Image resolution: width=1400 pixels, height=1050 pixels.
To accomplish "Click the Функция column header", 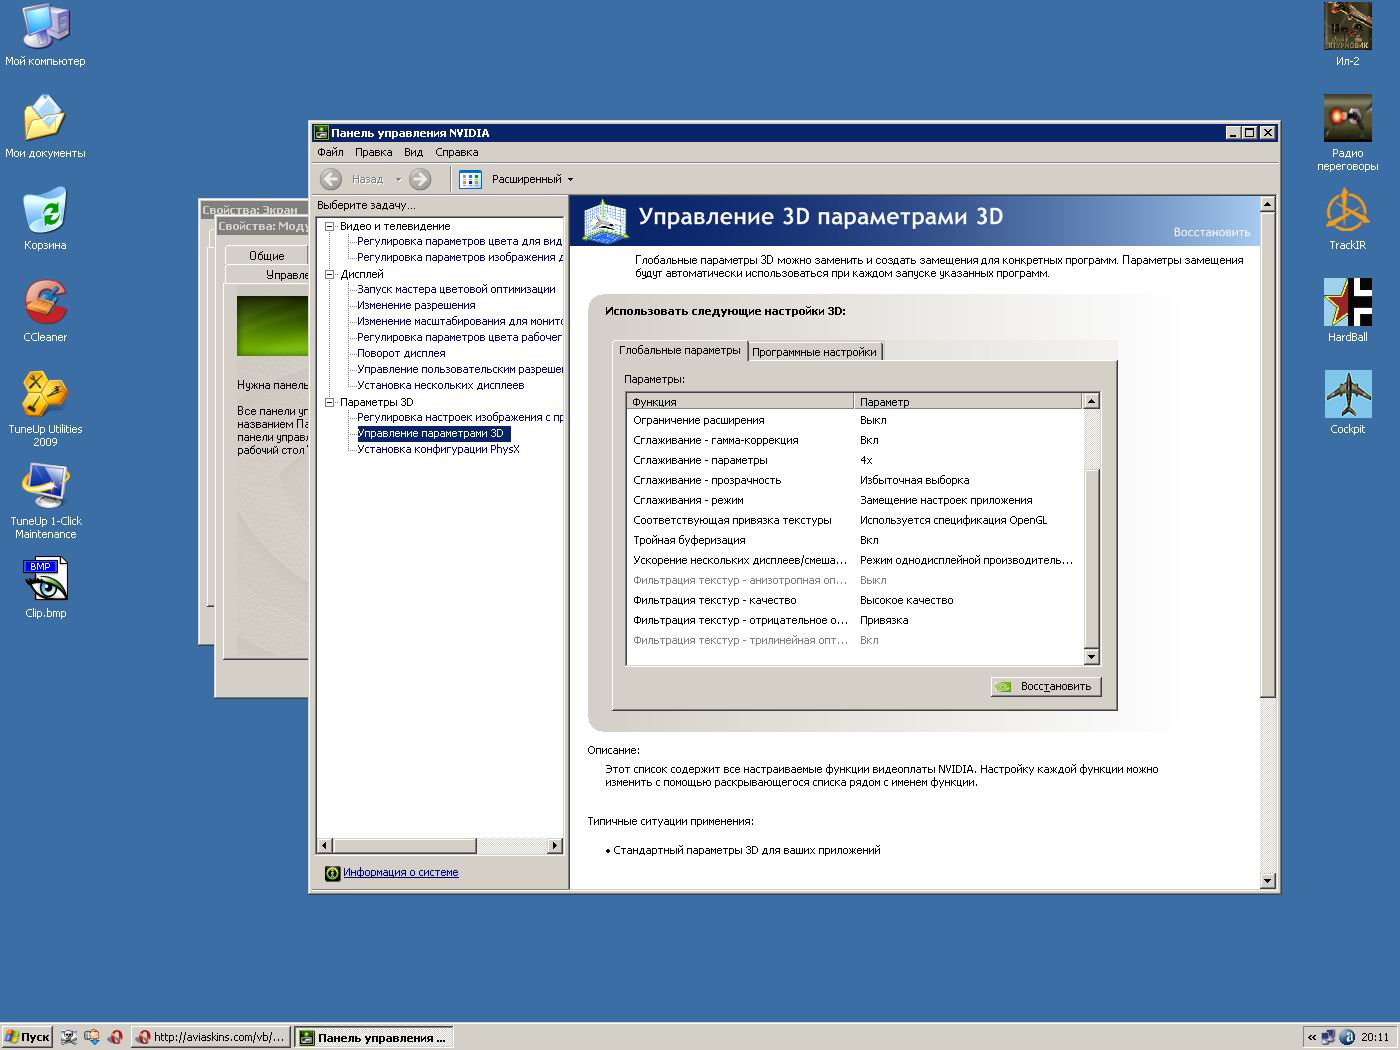I will pyautogui.click(x=741, y=401).
